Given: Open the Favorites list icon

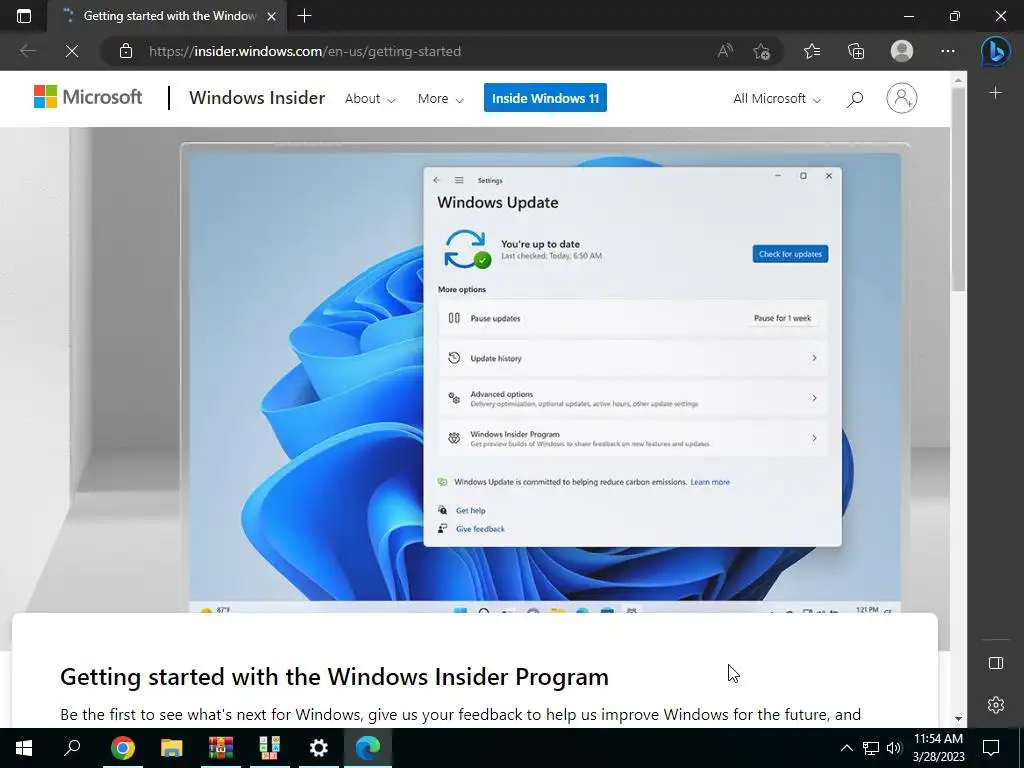Looking at the screenshot, I should click(x=812, y=51).
